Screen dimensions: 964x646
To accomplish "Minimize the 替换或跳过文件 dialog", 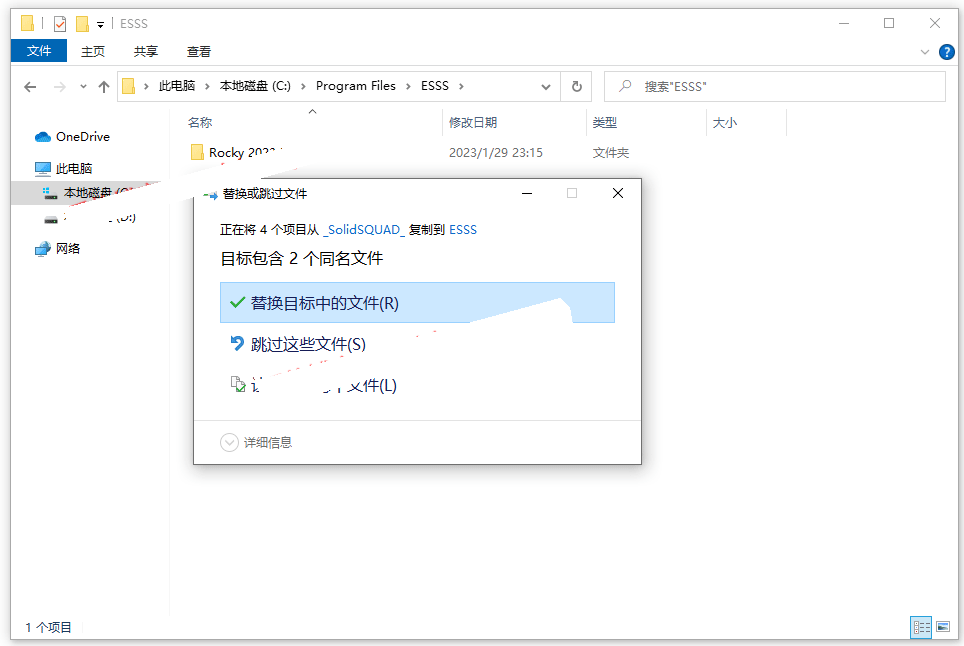I will 527,193.
